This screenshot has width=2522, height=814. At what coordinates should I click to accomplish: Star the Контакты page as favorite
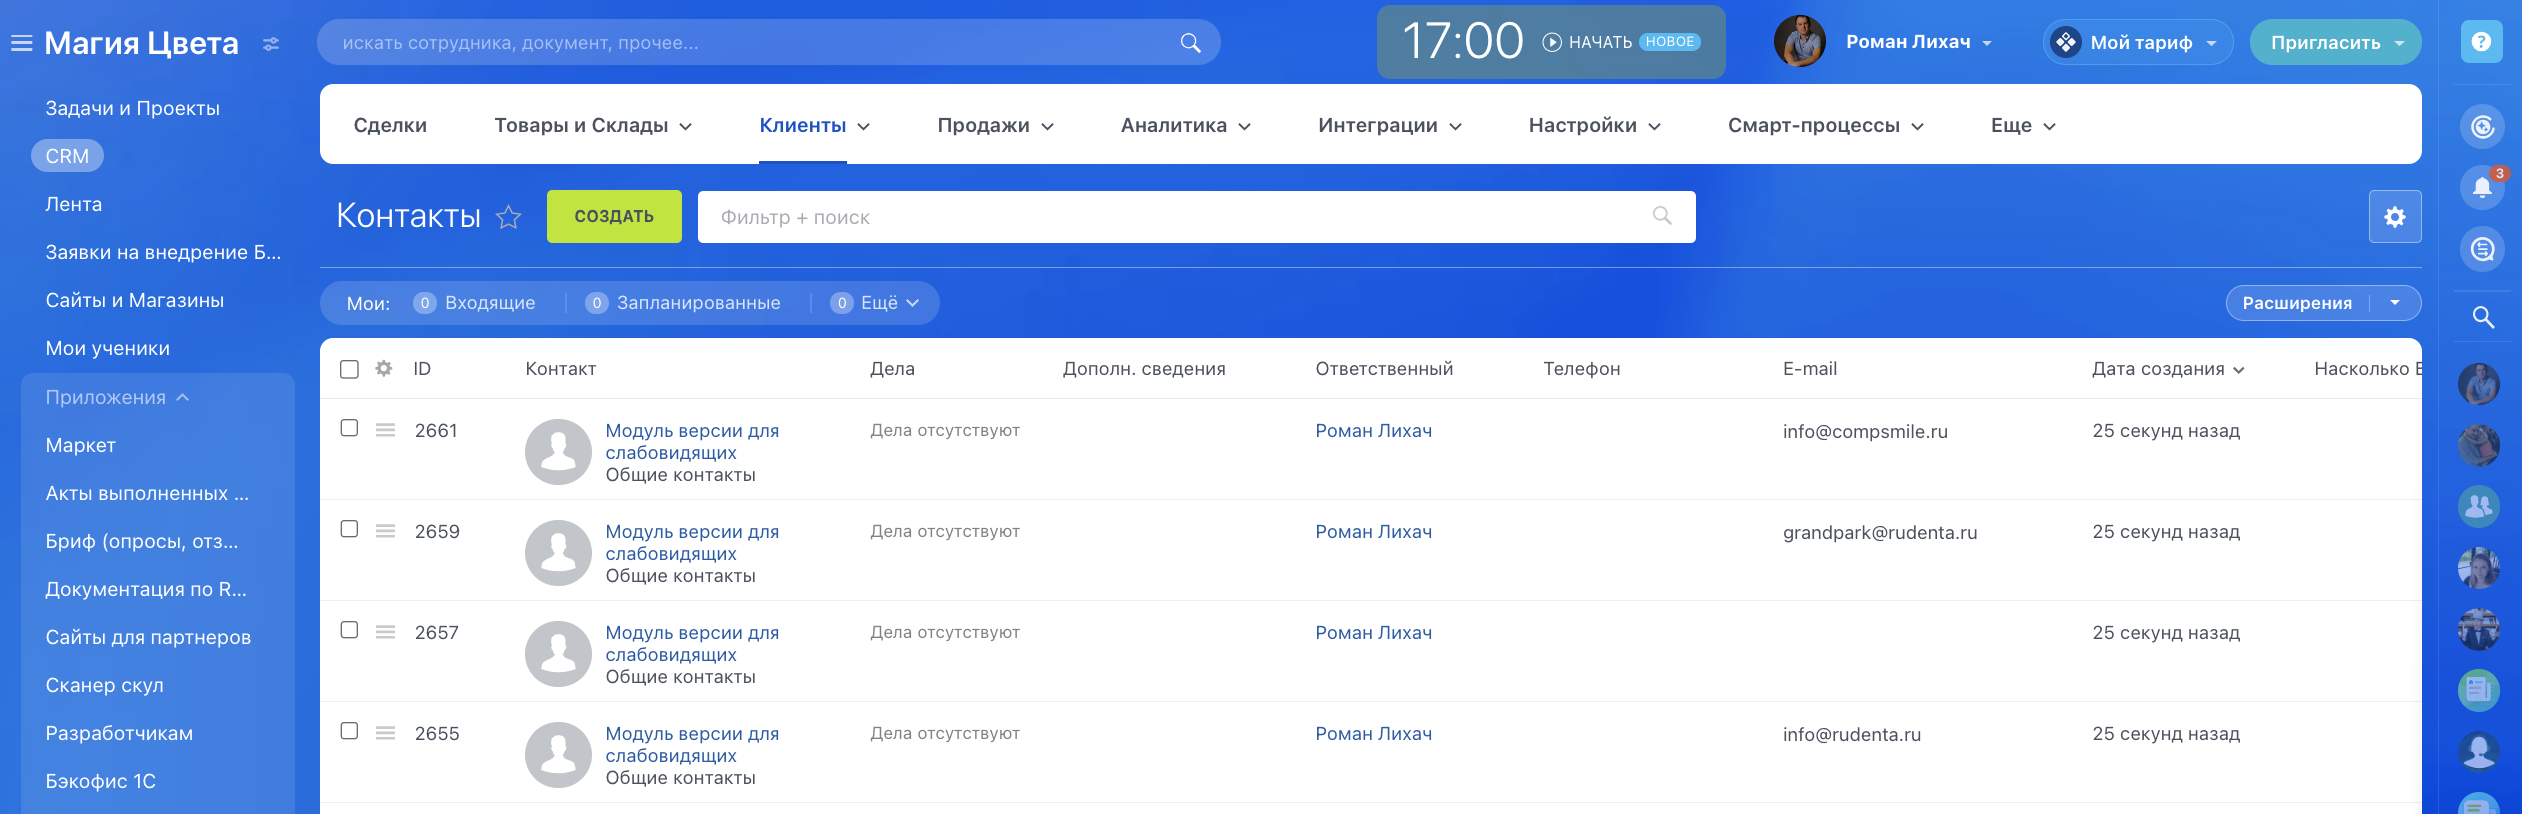click(x=509, y=217)
